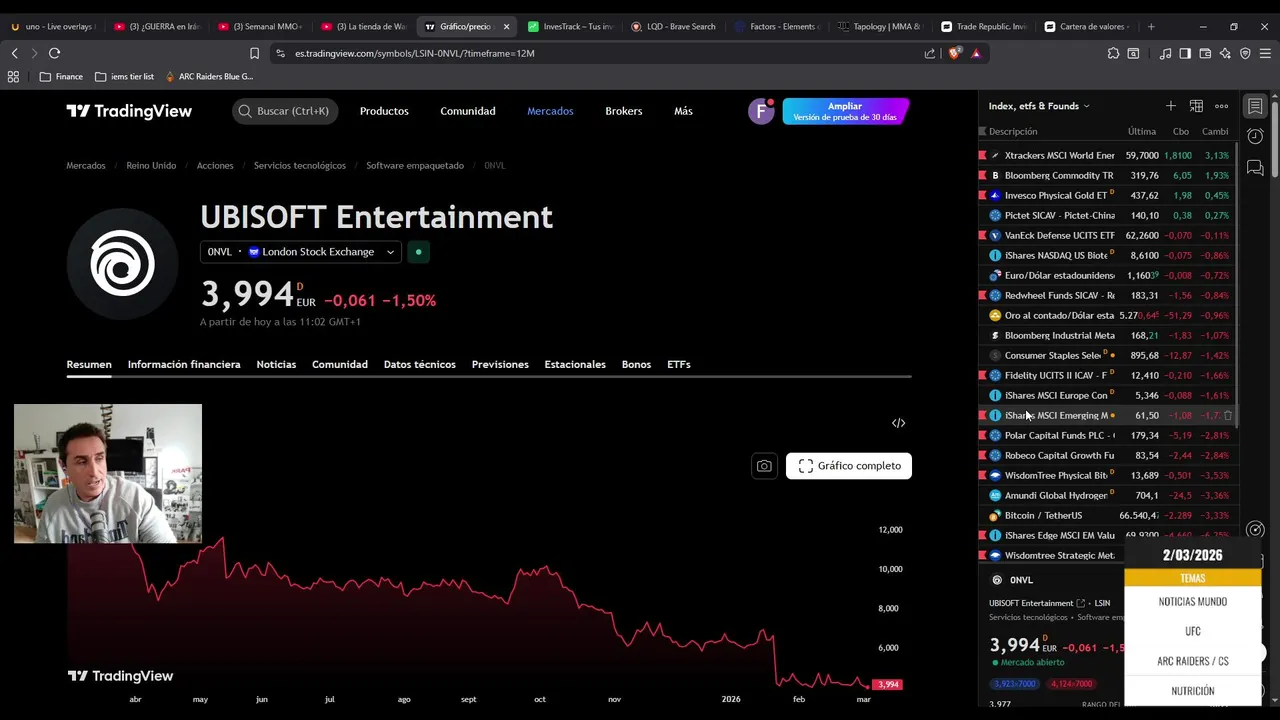Screen dimensions: 1280x720
Task: Select the Bitcoin / TetherUS watchlist row
Action: click(x=1106, y=515)
